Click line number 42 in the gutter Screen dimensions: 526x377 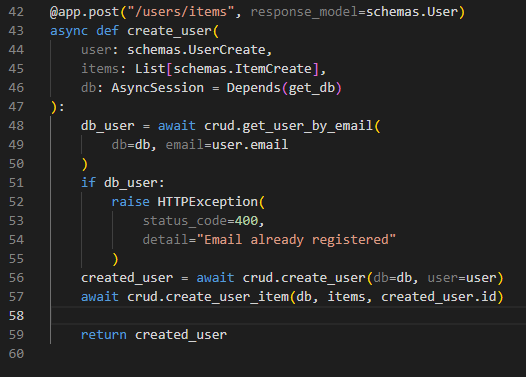[16, 12]
